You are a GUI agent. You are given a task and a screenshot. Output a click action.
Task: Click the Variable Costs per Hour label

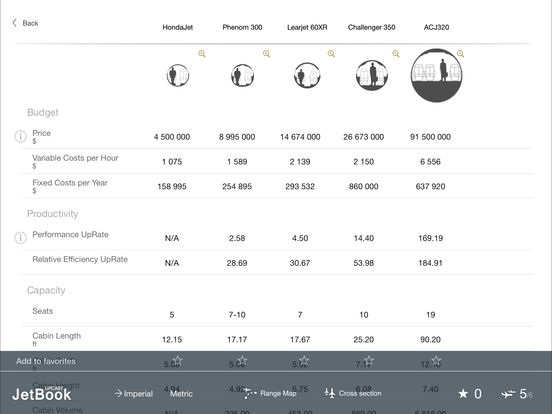click(x=75, y=158)
